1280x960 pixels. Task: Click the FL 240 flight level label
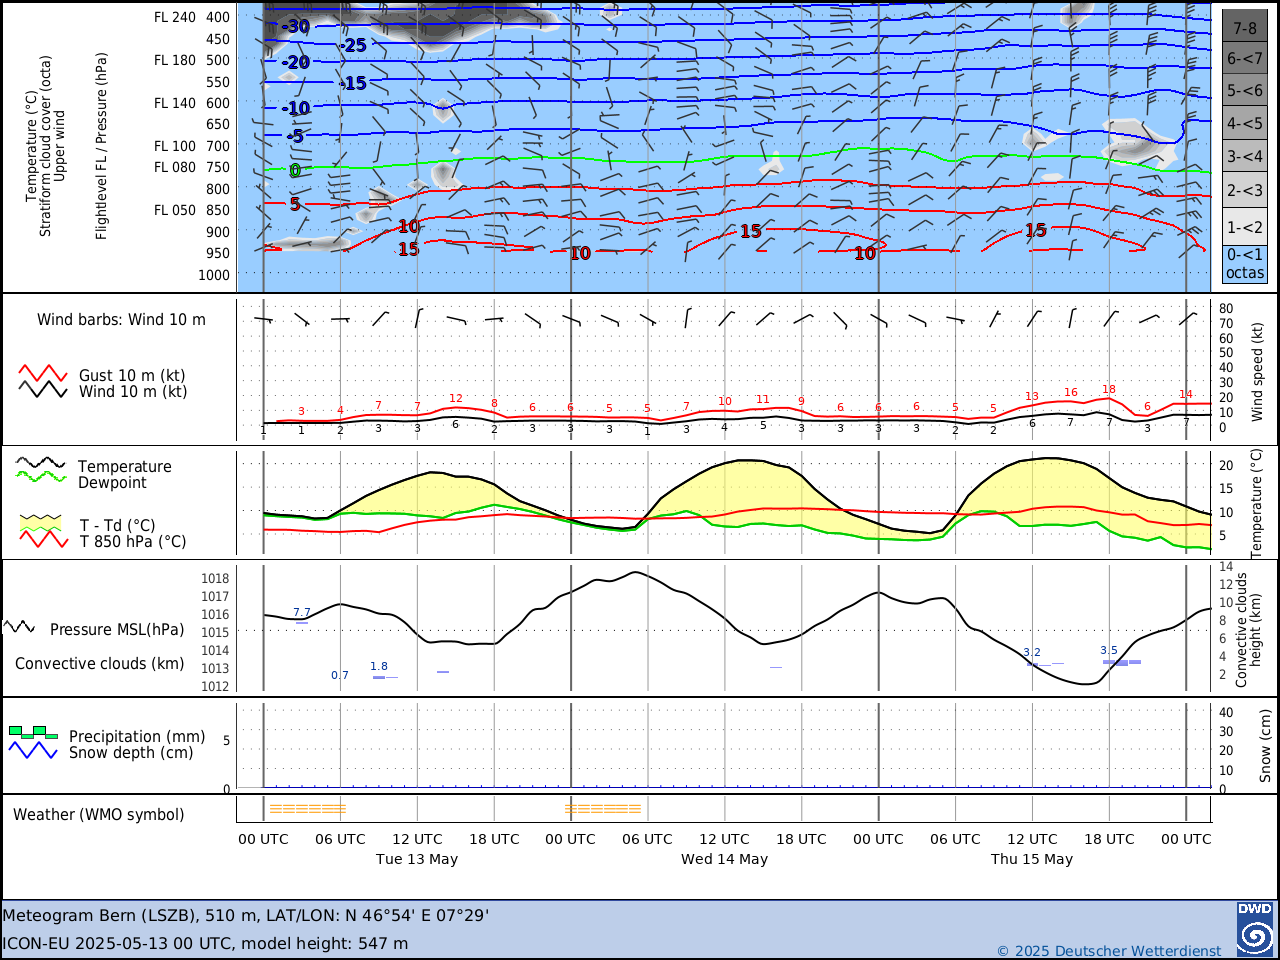click(x=175, y=17)
